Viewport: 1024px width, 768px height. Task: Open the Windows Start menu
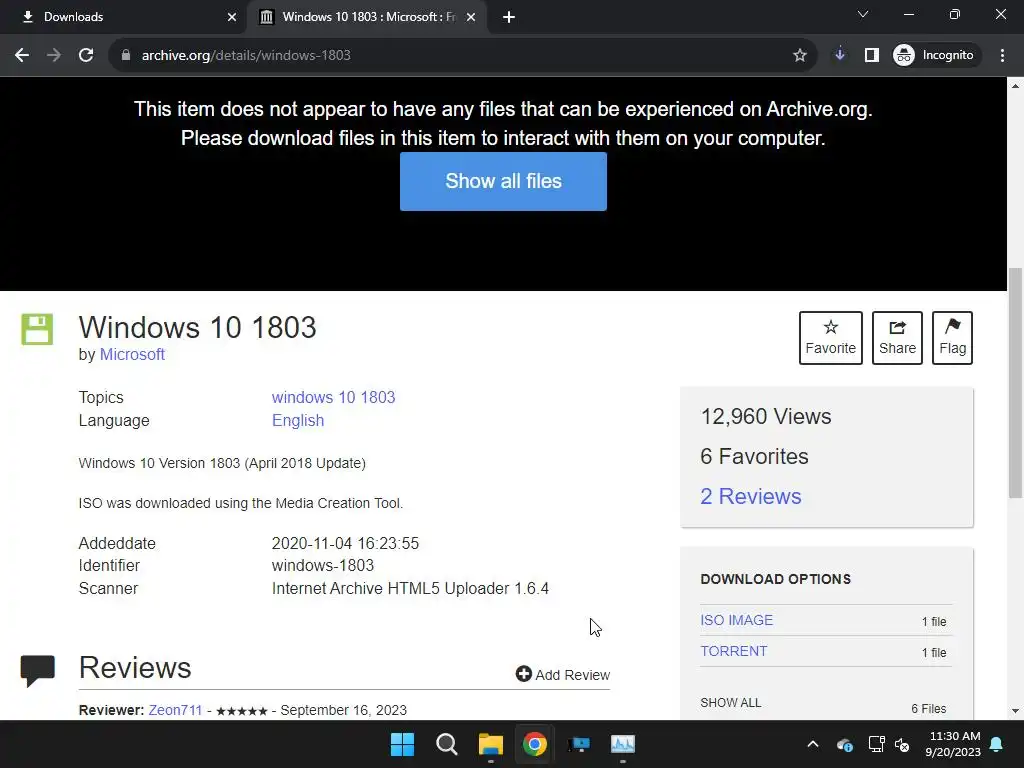(402, 744)
